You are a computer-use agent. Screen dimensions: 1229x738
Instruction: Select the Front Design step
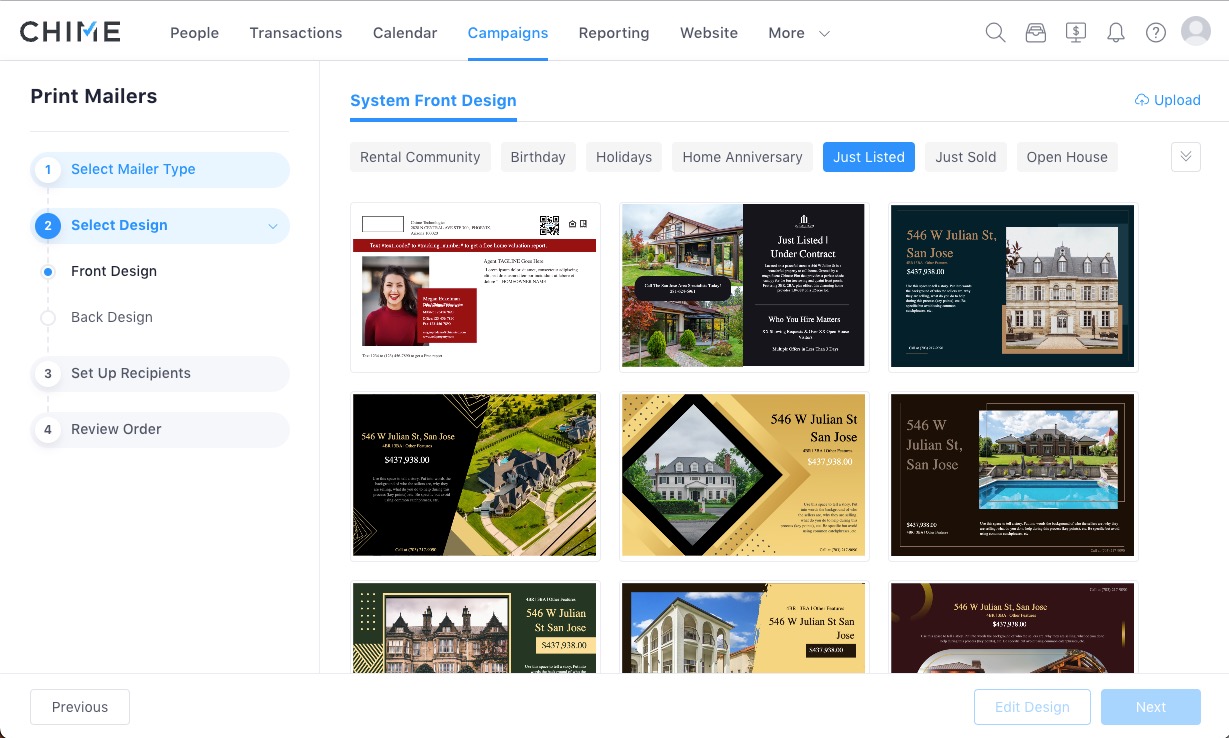pyautogui.click(x=113, y=271)
